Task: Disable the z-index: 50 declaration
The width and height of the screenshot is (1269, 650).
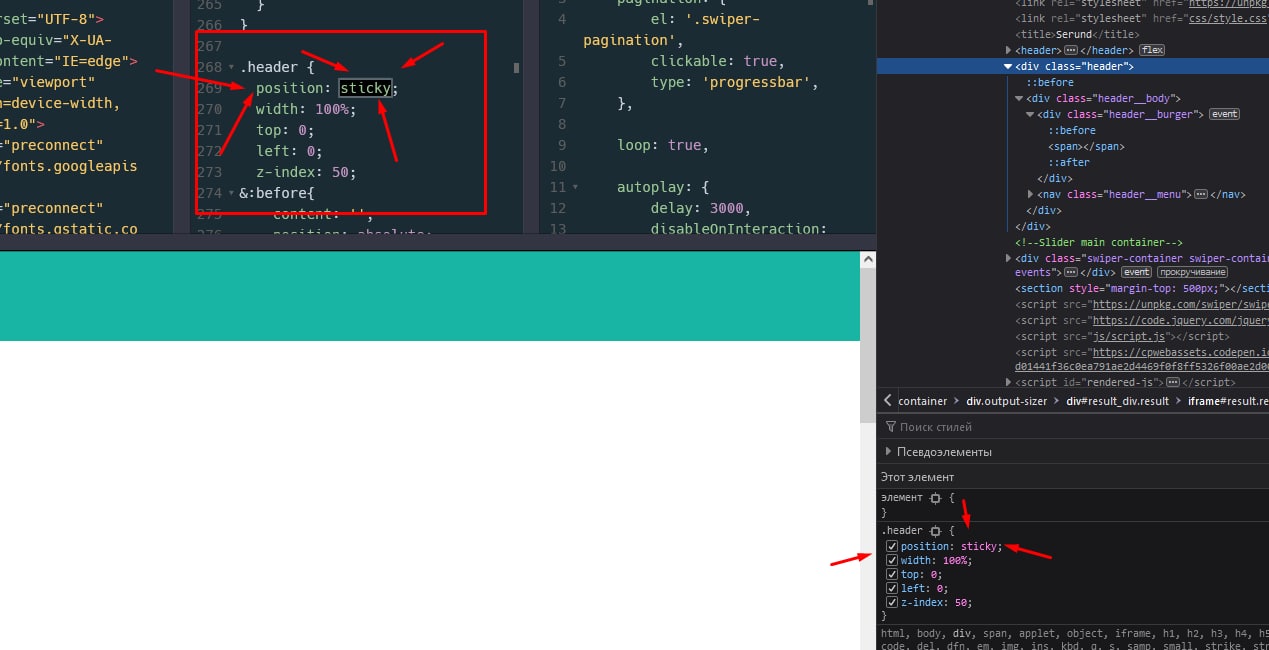Action: (892, 602)
